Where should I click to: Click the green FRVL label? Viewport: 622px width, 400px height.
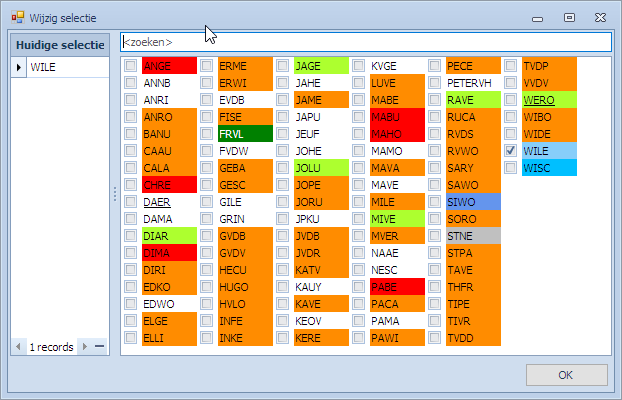click(245, 134)
